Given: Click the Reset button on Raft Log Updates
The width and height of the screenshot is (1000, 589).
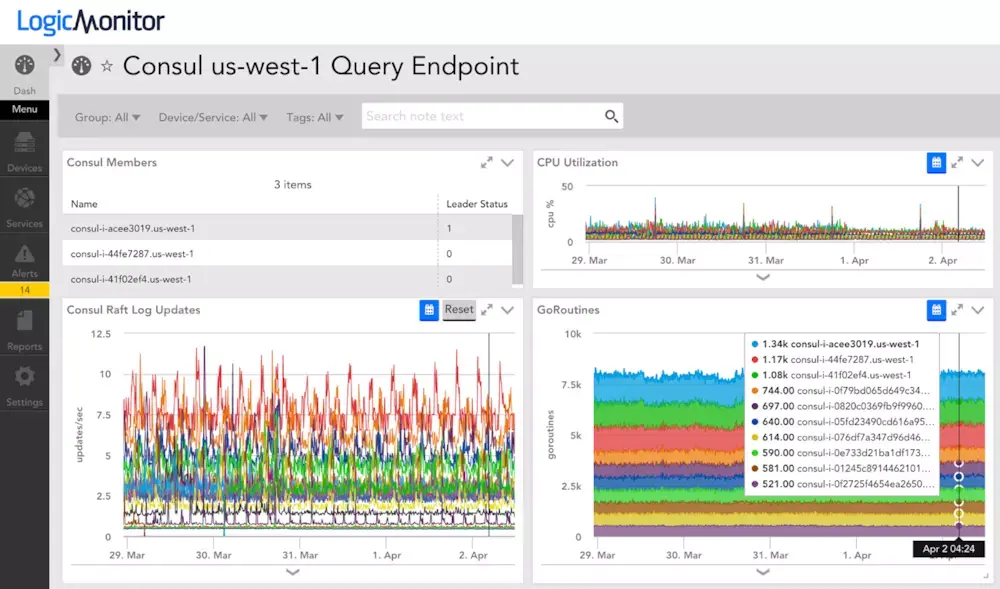Looking at the screenshot, I should point(459,310).
